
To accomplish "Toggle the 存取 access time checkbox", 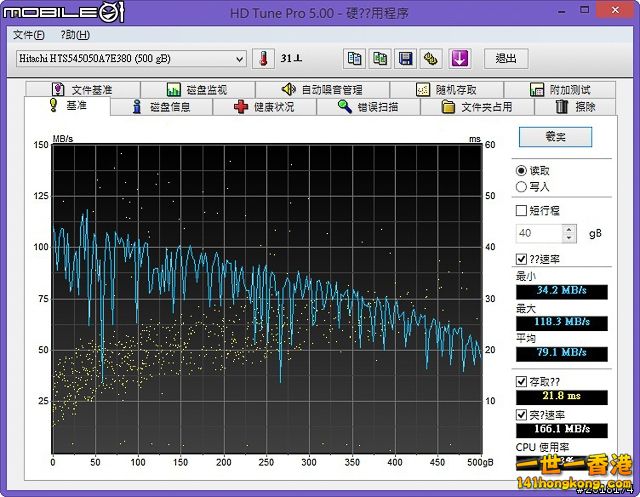I will (521, 382).
